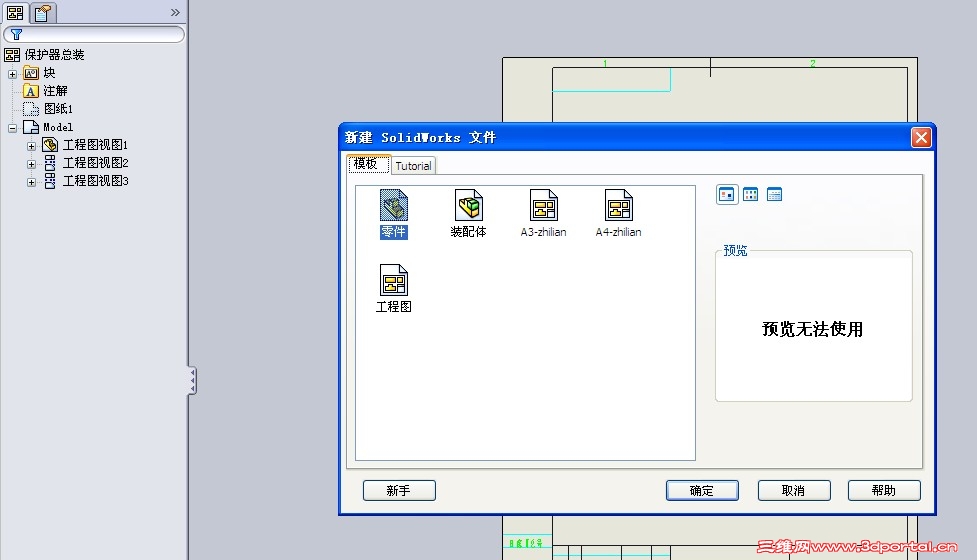Click the 工程图视图2 view icon
The width and height of the screenshot is (977, 560).
click(x=50, y=163)
